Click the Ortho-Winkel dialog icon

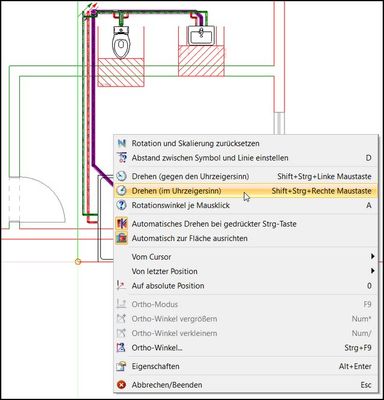121,348
